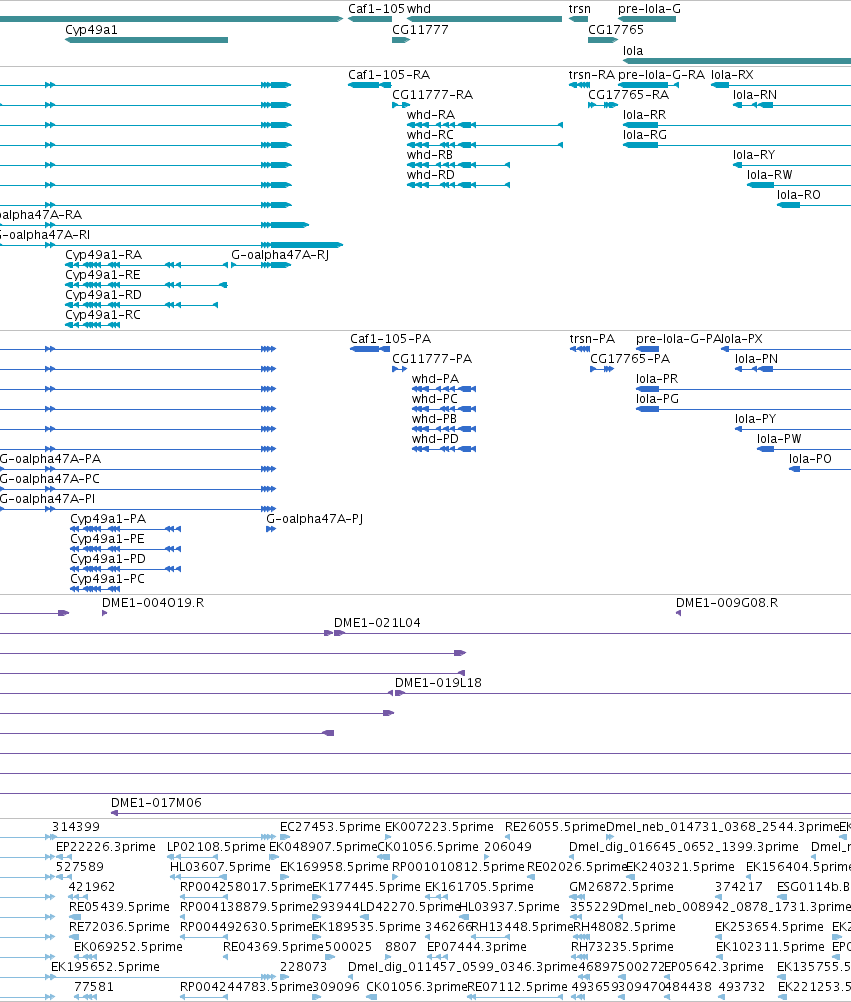Viewport: 851px width, 1002px height.
Task: Select protein lola-PR
Action: tap(743, 389)
